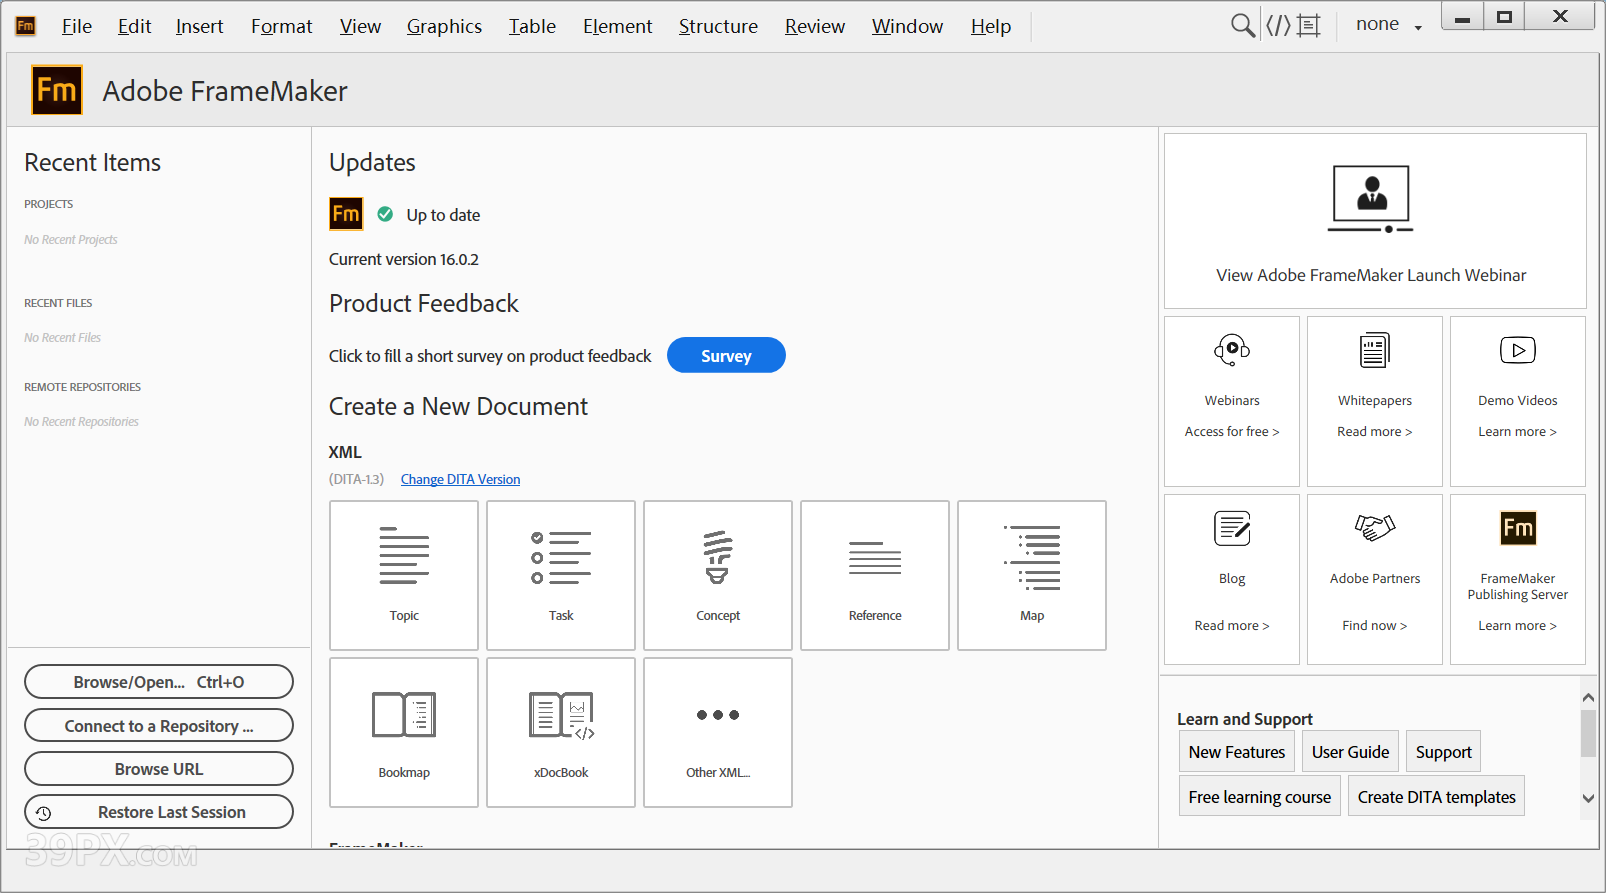This screenshot has height=893, width=1606.
Task: Click the Demo Videos play icon
Action: pyautogui.click(x=1518, y=350)
